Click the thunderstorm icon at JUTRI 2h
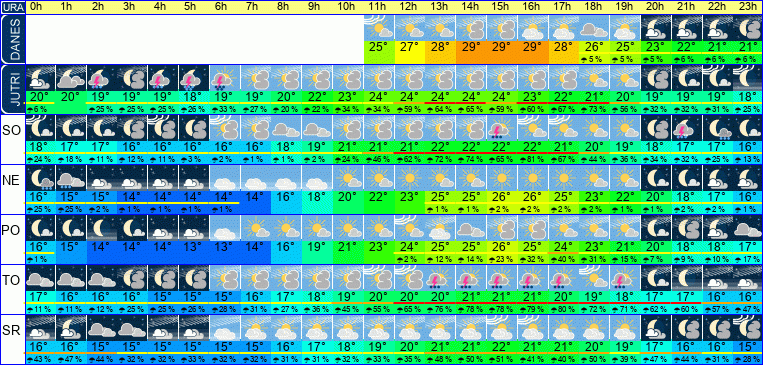The height and width of the screenshot is (365, 763). (x=101, y=78)
